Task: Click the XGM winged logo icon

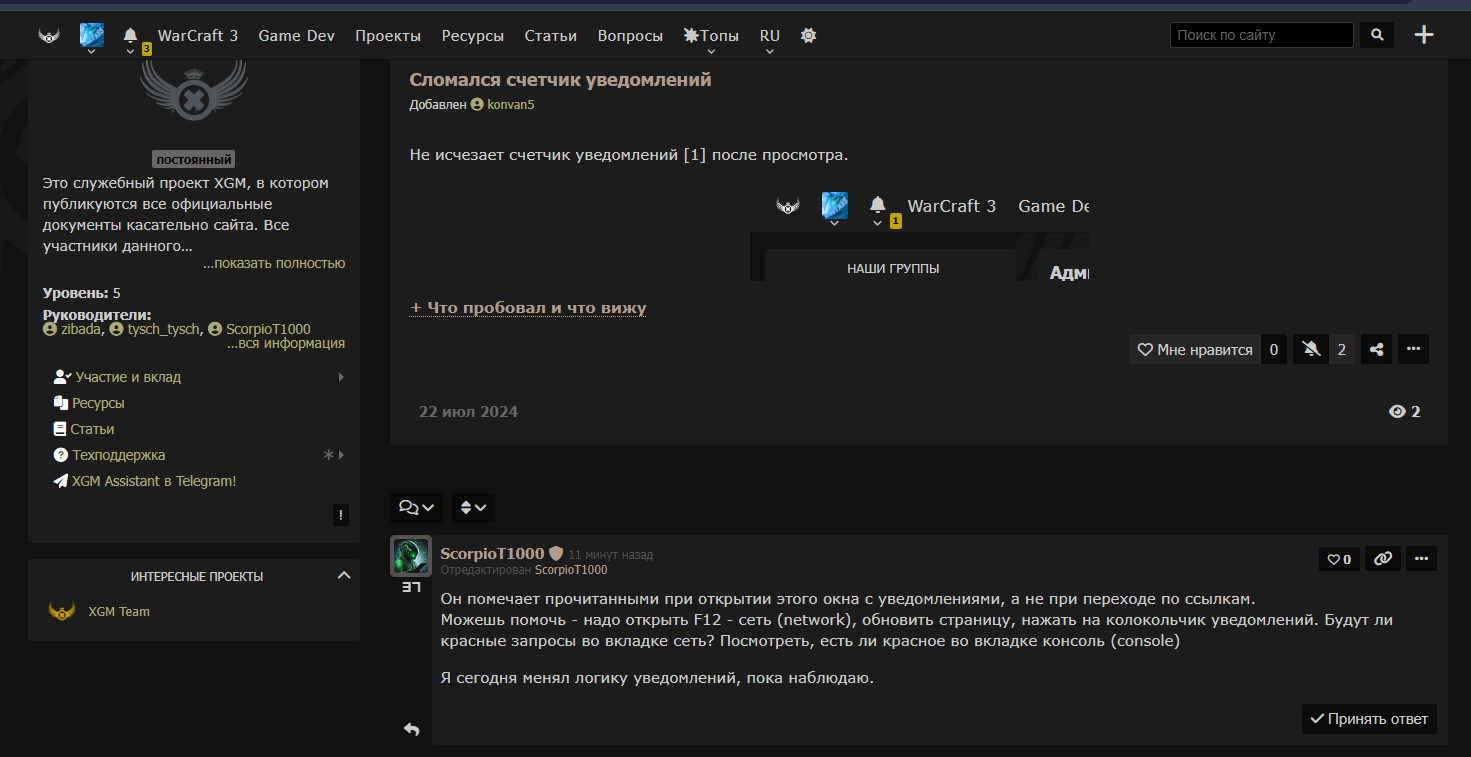Action: pyautogui.click(x=49, y=36)
